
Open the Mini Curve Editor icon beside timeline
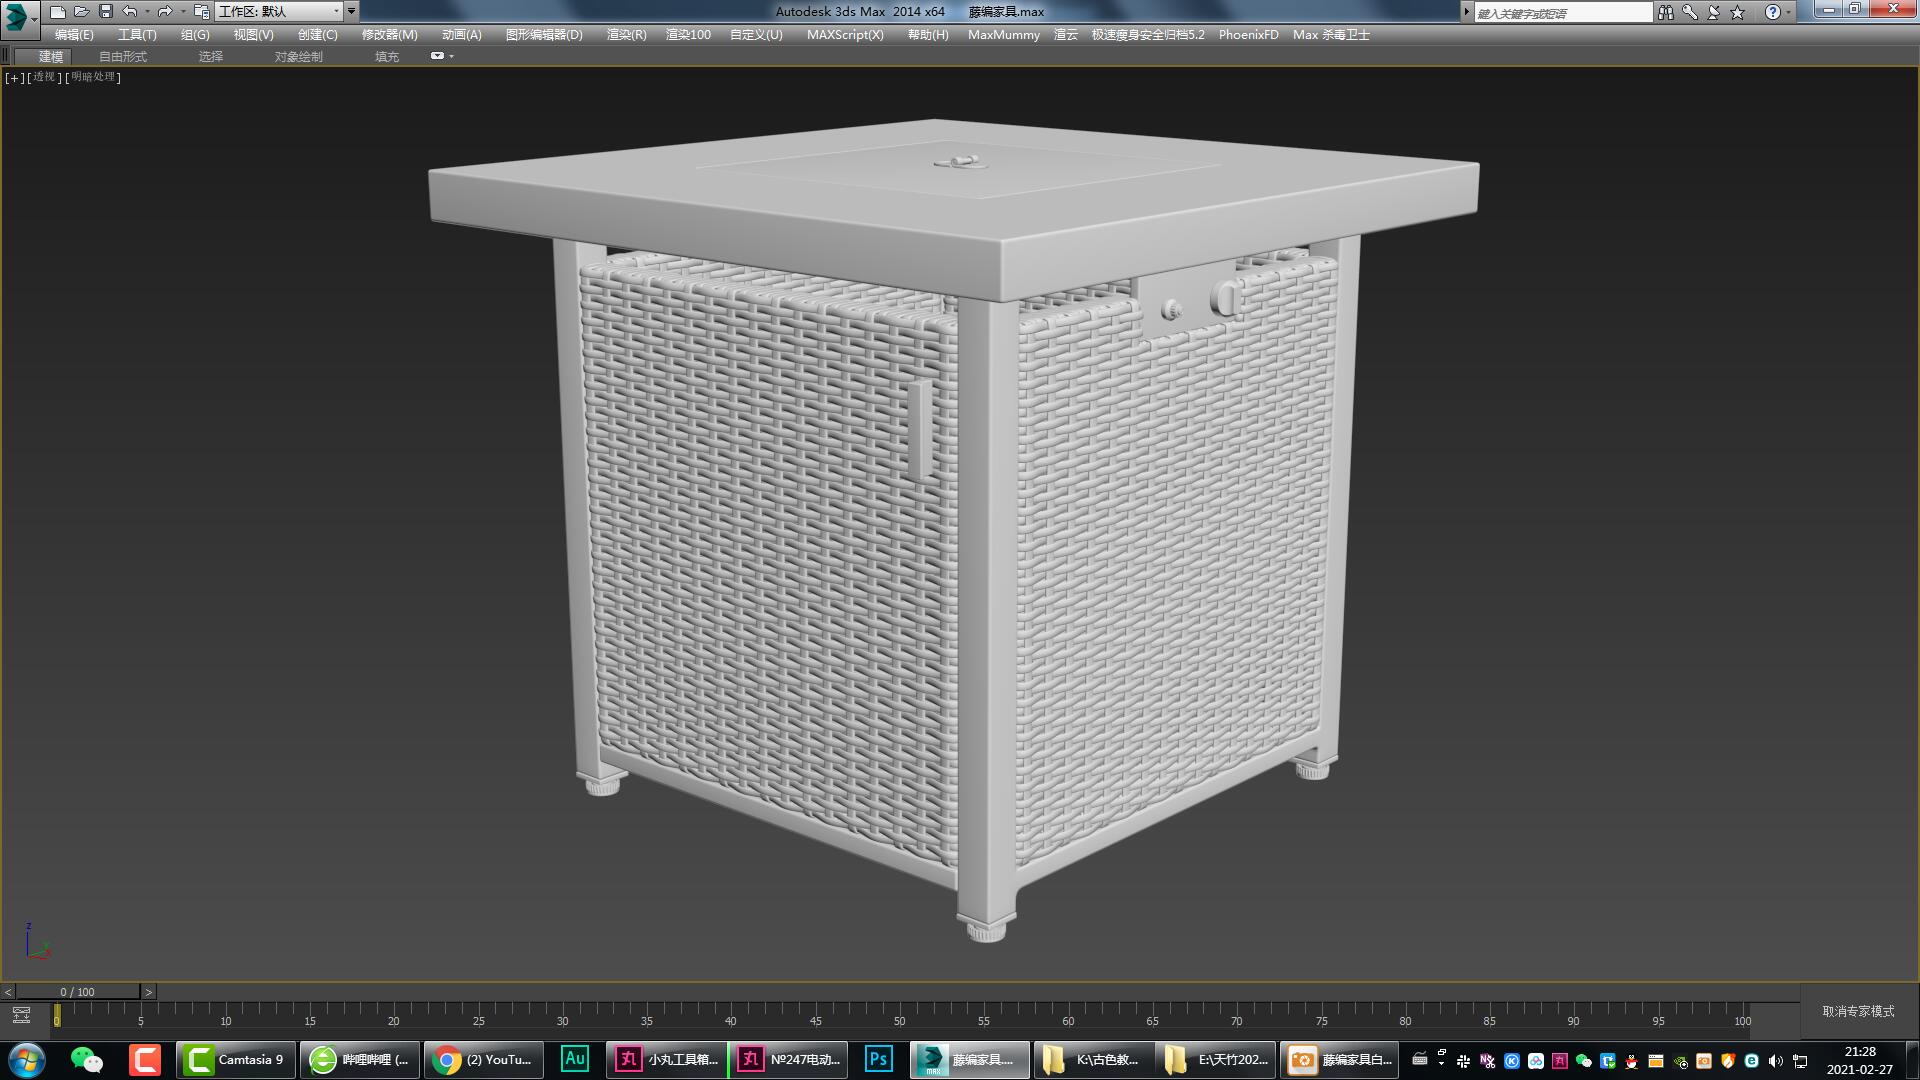pos(20,1013)
